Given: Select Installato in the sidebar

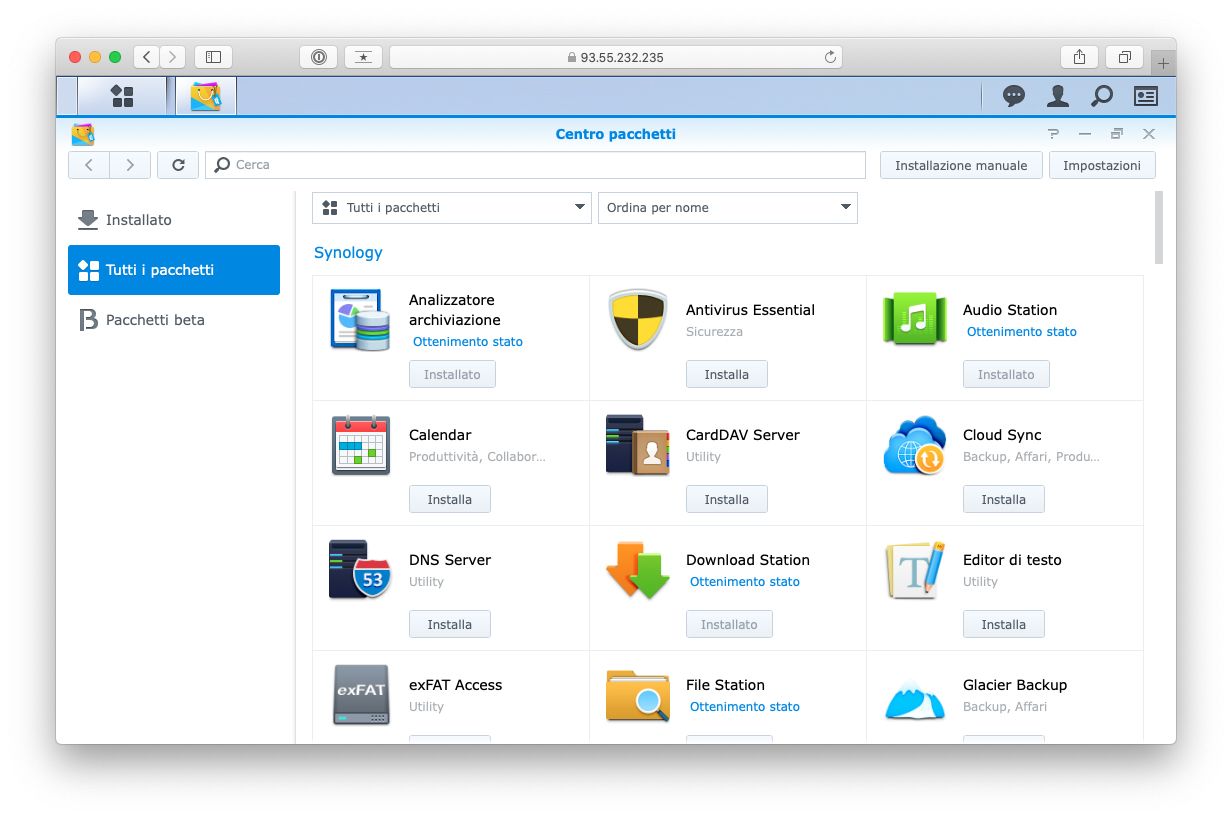Looking at the screenshot, I should point(174,220).
